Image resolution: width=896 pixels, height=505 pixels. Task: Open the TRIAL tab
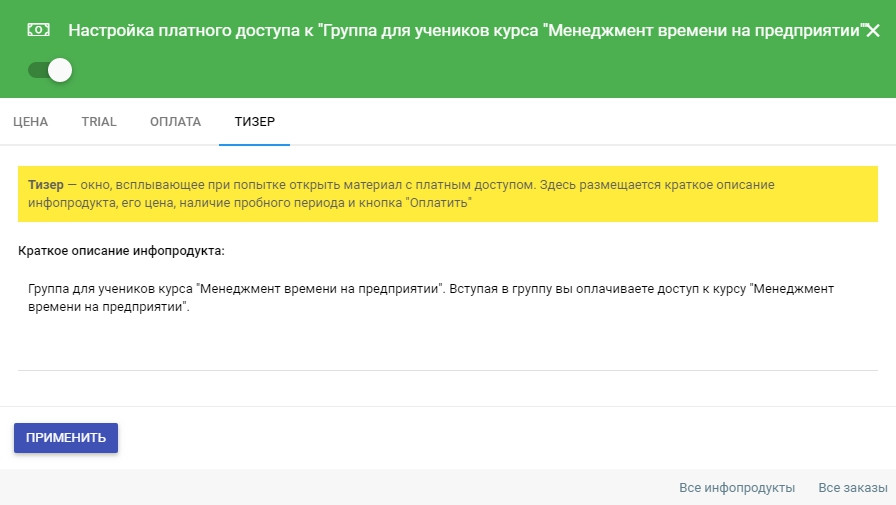(99, 122)
